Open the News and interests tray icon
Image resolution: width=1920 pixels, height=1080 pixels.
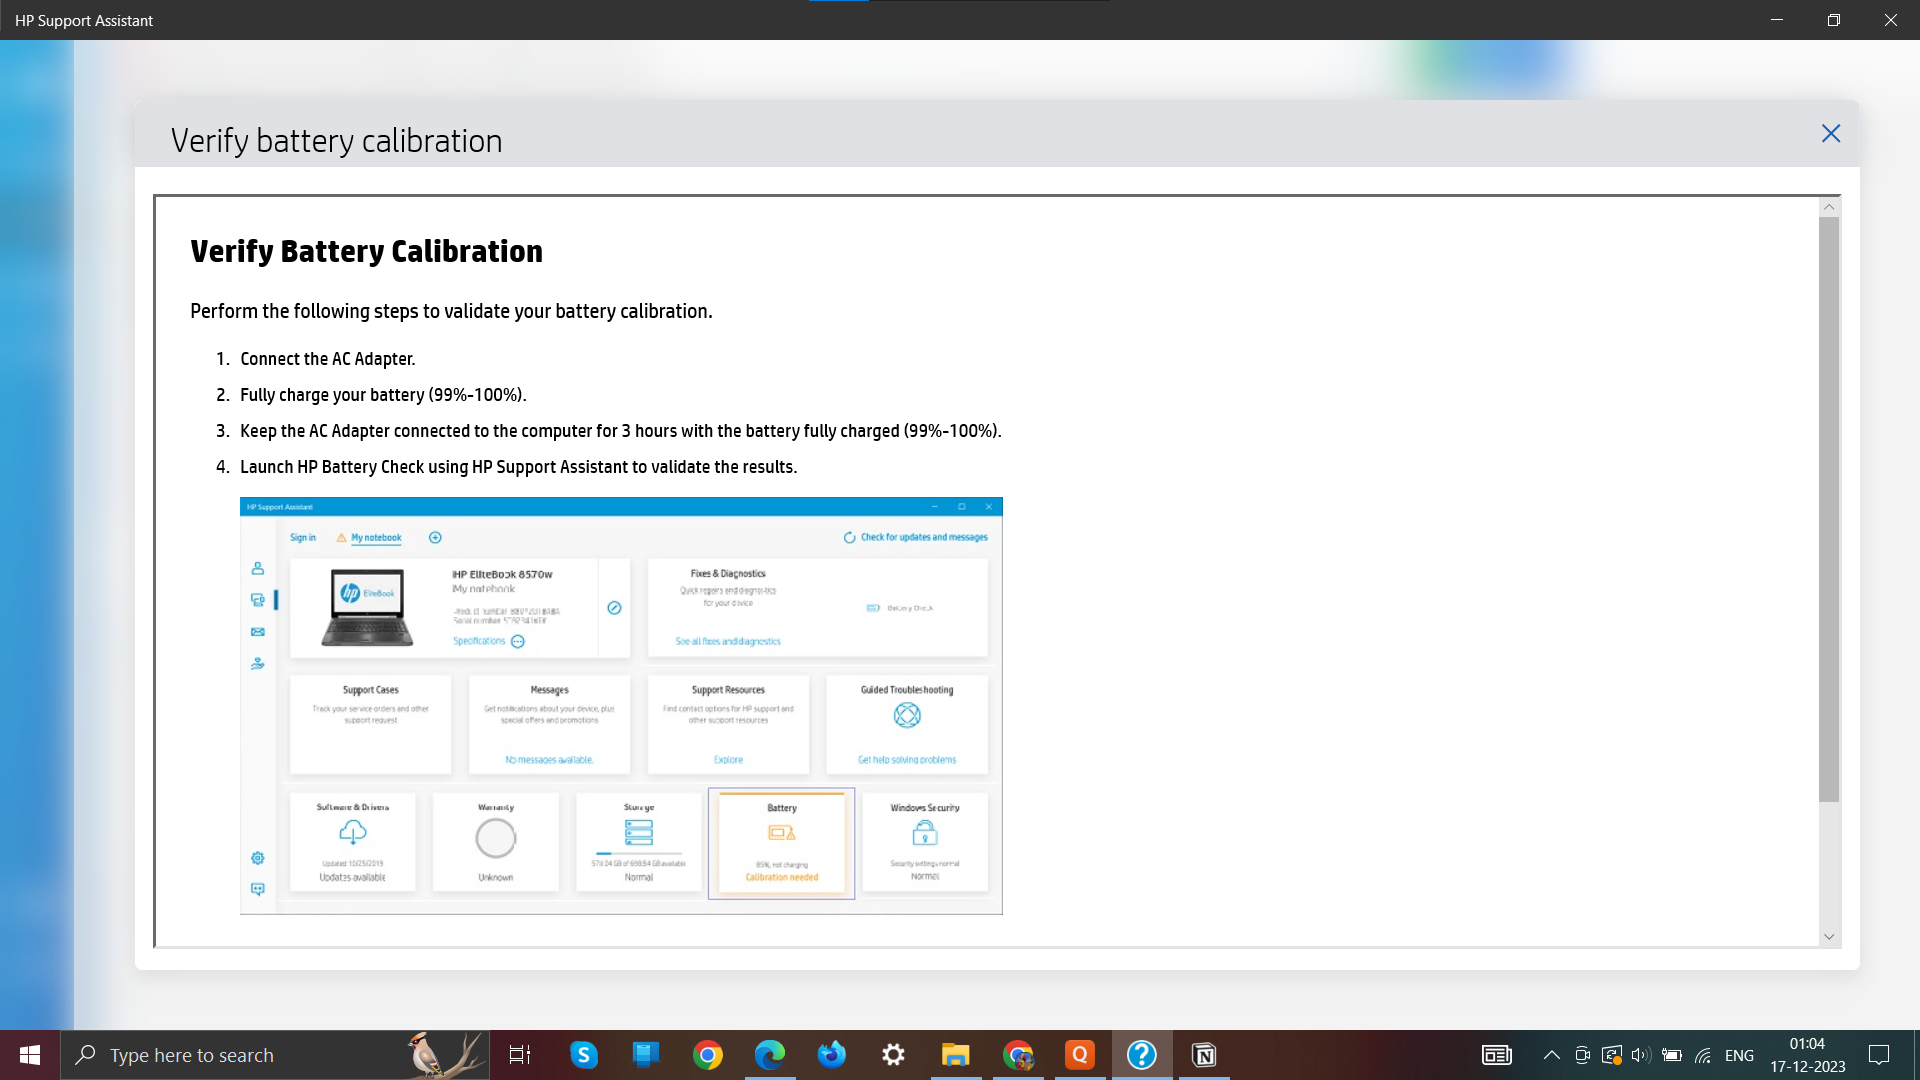[x=1497, y=1055]
